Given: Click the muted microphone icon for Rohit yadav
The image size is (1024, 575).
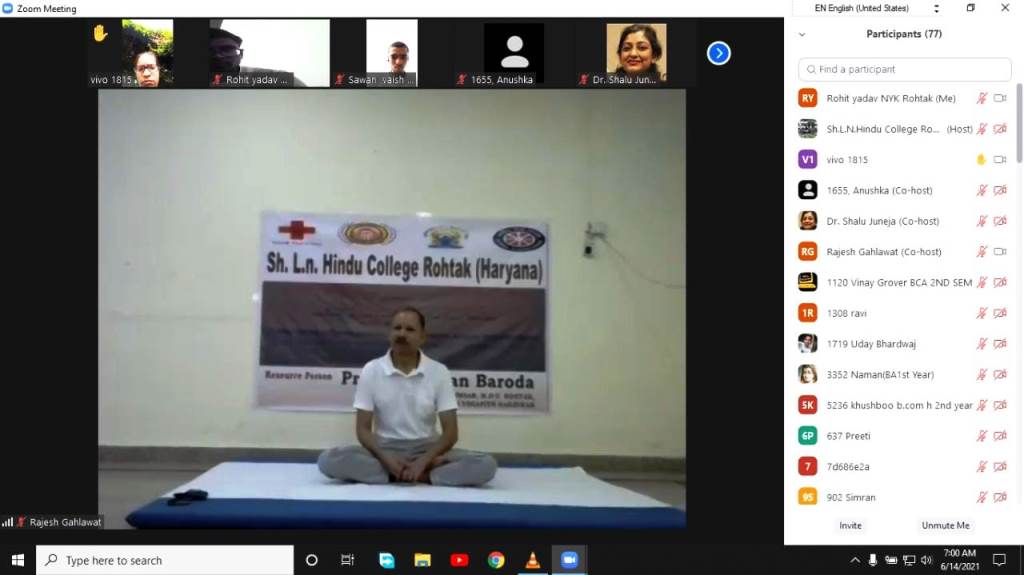Looking at the screenshot, I should coord(981,98).
